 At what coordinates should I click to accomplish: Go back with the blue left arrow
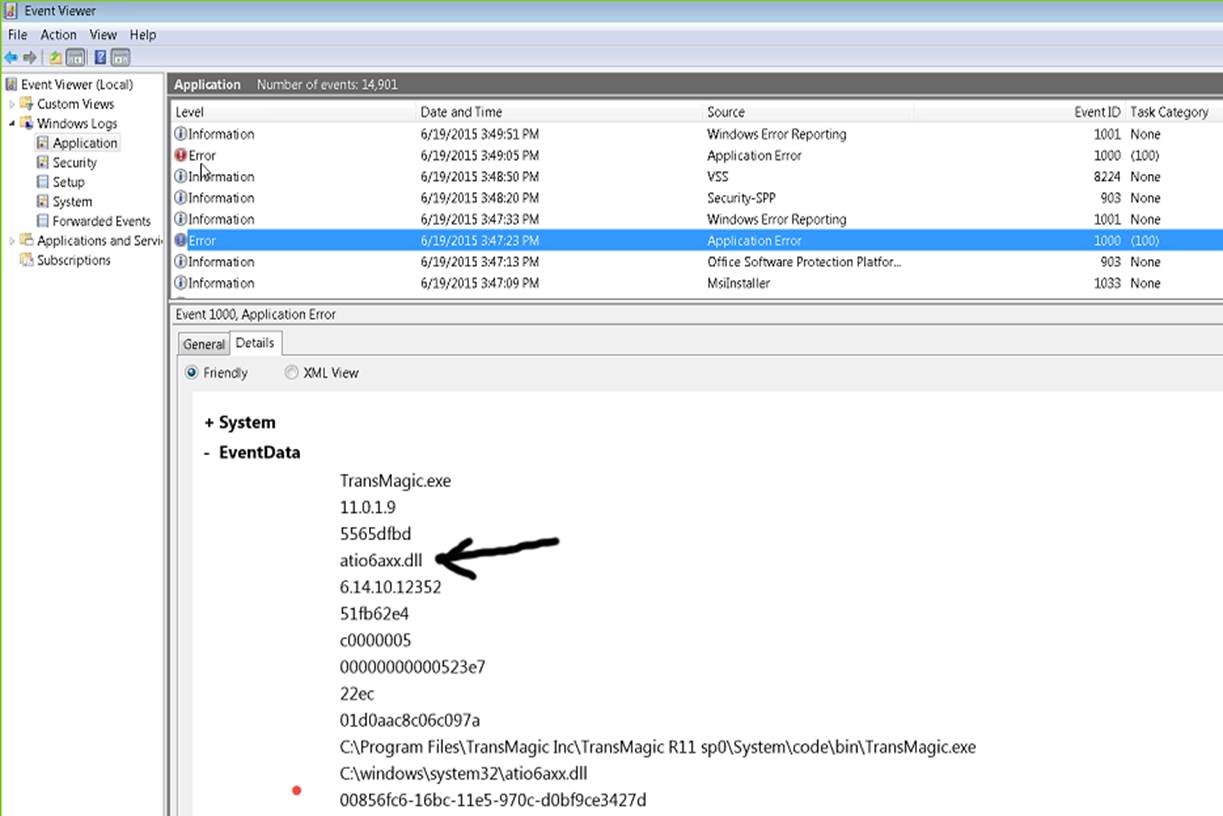(x=11, y=58)
